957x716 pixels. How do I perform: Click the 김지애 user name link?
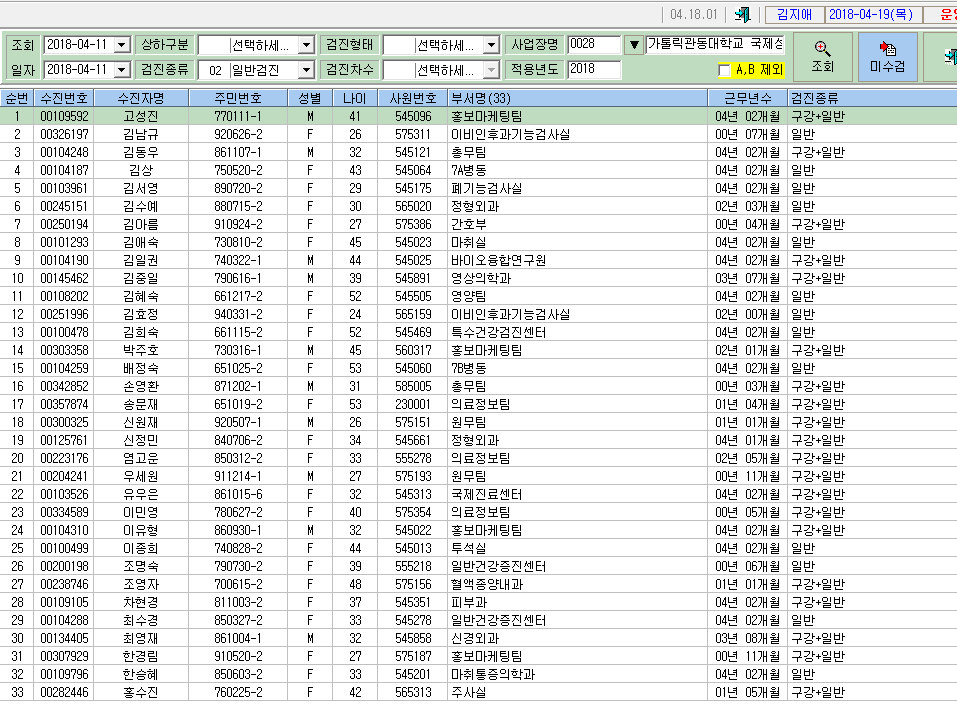pyautogui.click(x=794, y=15)
